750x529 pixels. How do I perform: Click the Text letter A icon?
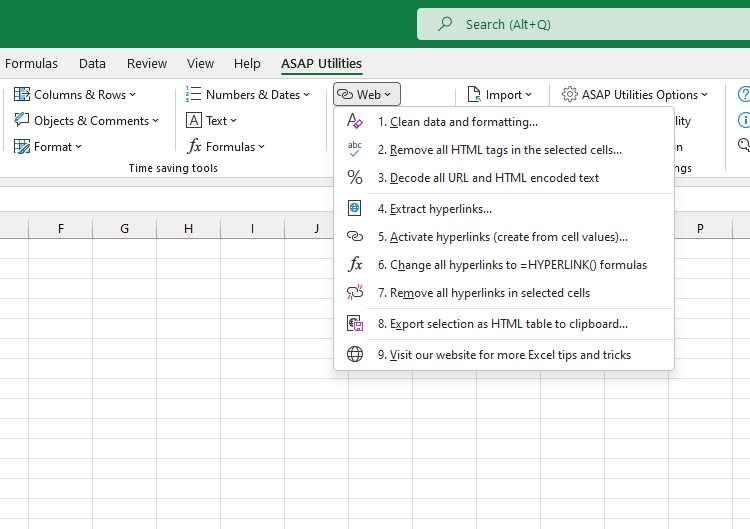(194, 120)
